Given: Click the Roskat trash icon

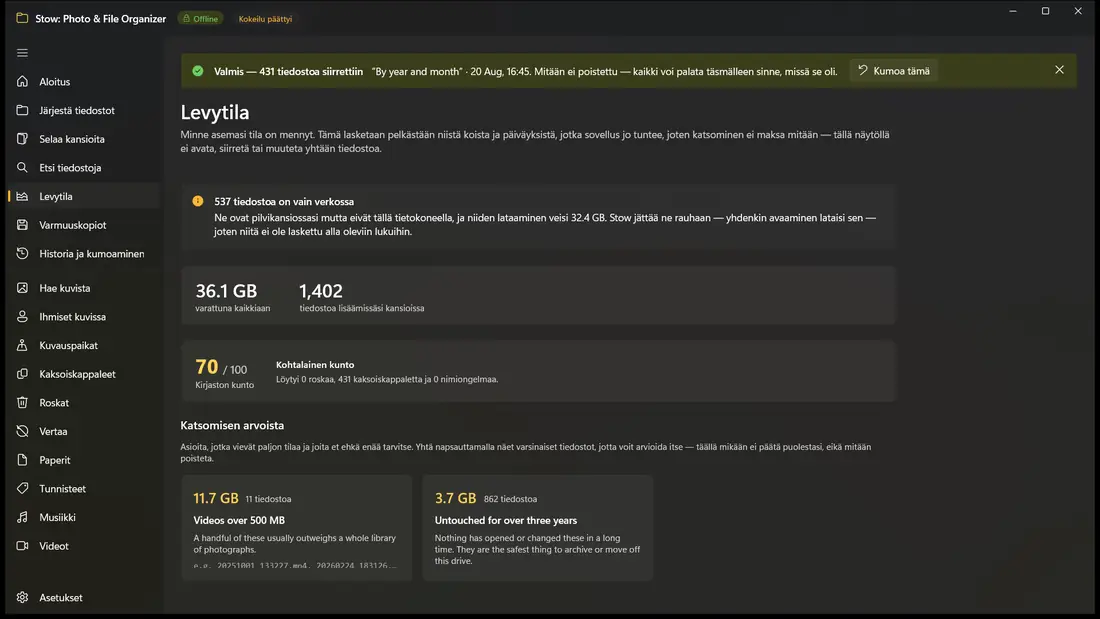Looking at the screenshot, I should coord(22,403).
